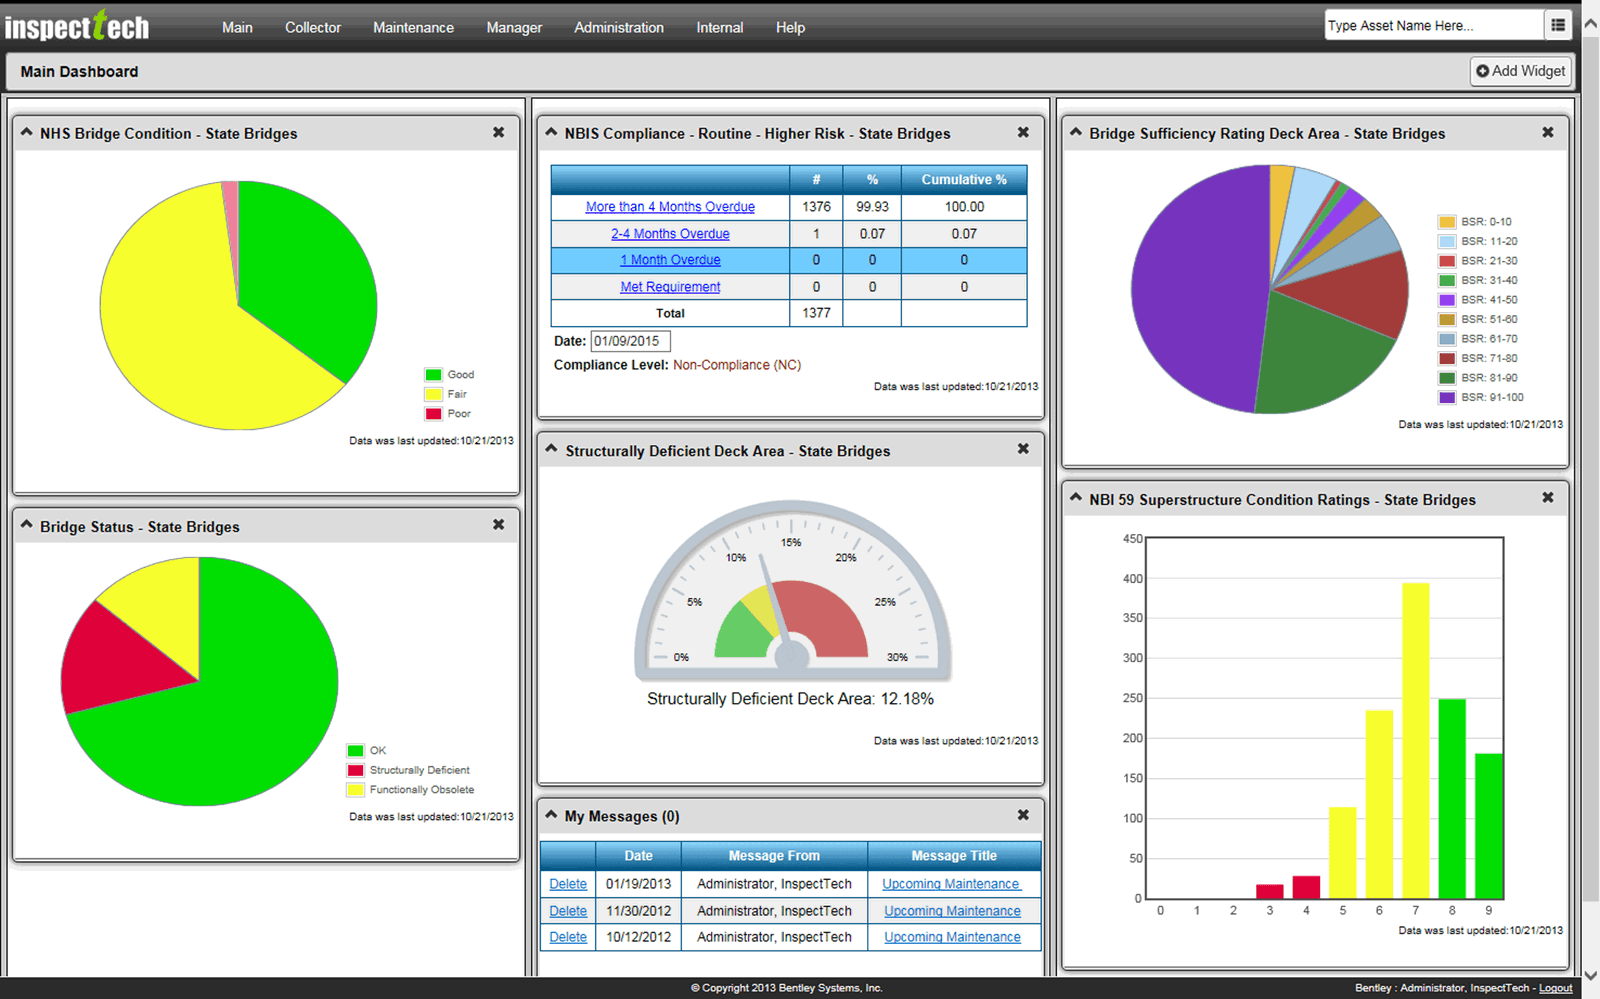This screenshot has width=1600, height=999.
Task: Close the Structurally Deficient Deck Area widget
Action: 1023,449
